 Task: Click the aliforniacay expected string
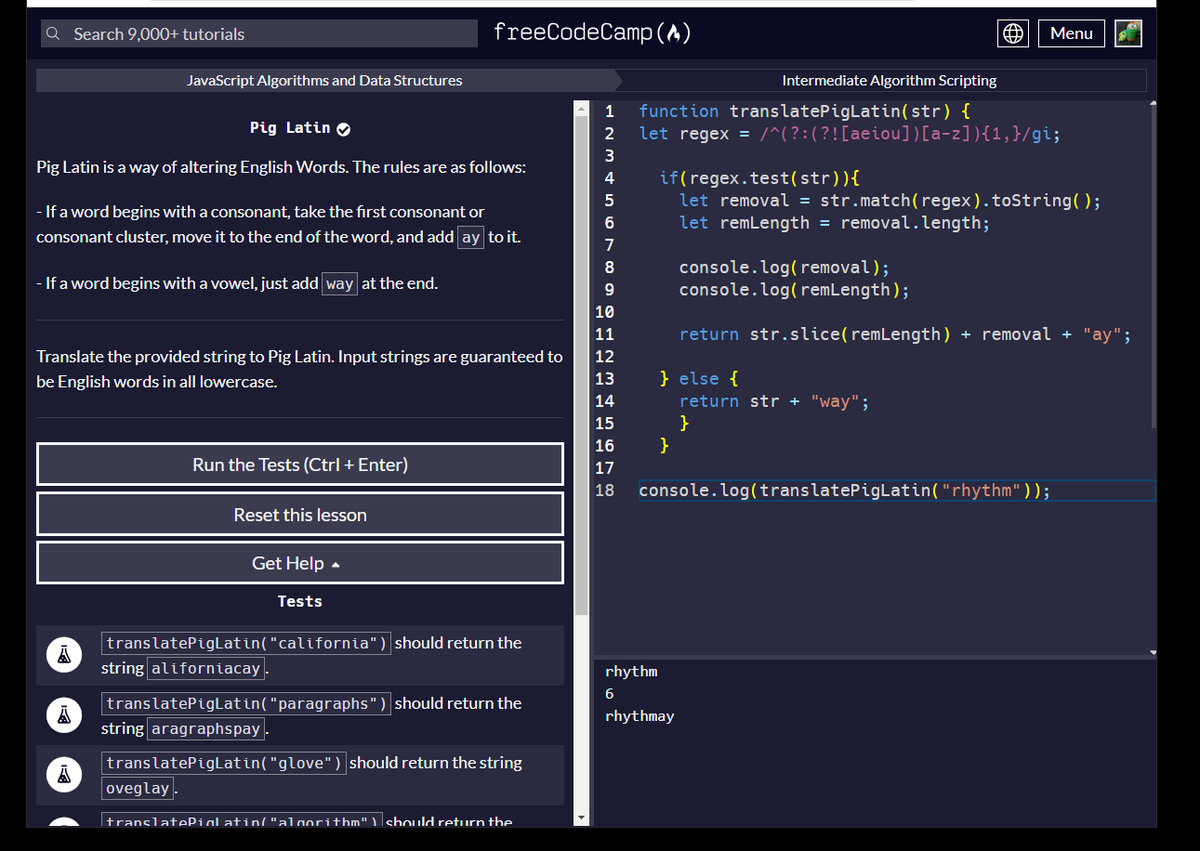click(205, 668)
